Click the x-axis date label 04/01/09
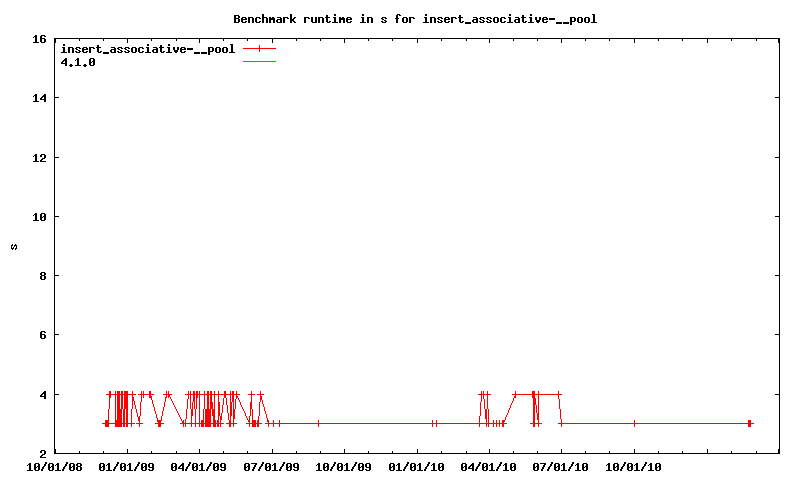Screen dimensions: 800x480 point(199,465)
